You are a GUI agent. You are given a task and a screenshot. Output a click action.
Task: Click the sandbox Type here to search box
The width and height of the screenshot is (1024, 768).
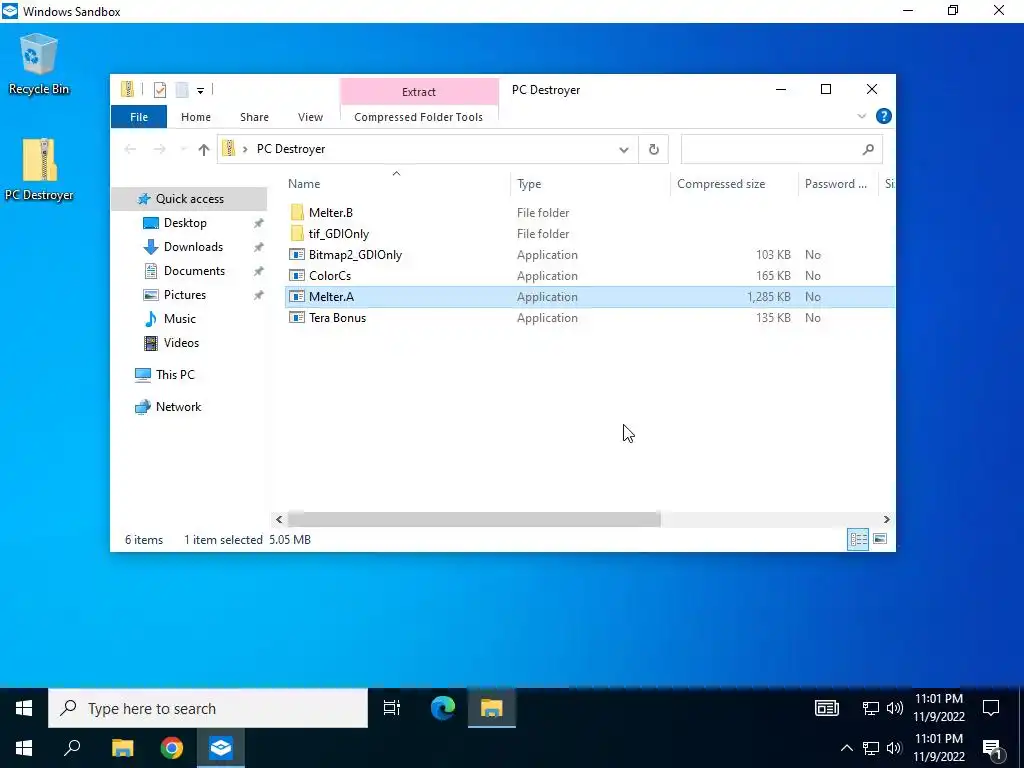point(208,709)
